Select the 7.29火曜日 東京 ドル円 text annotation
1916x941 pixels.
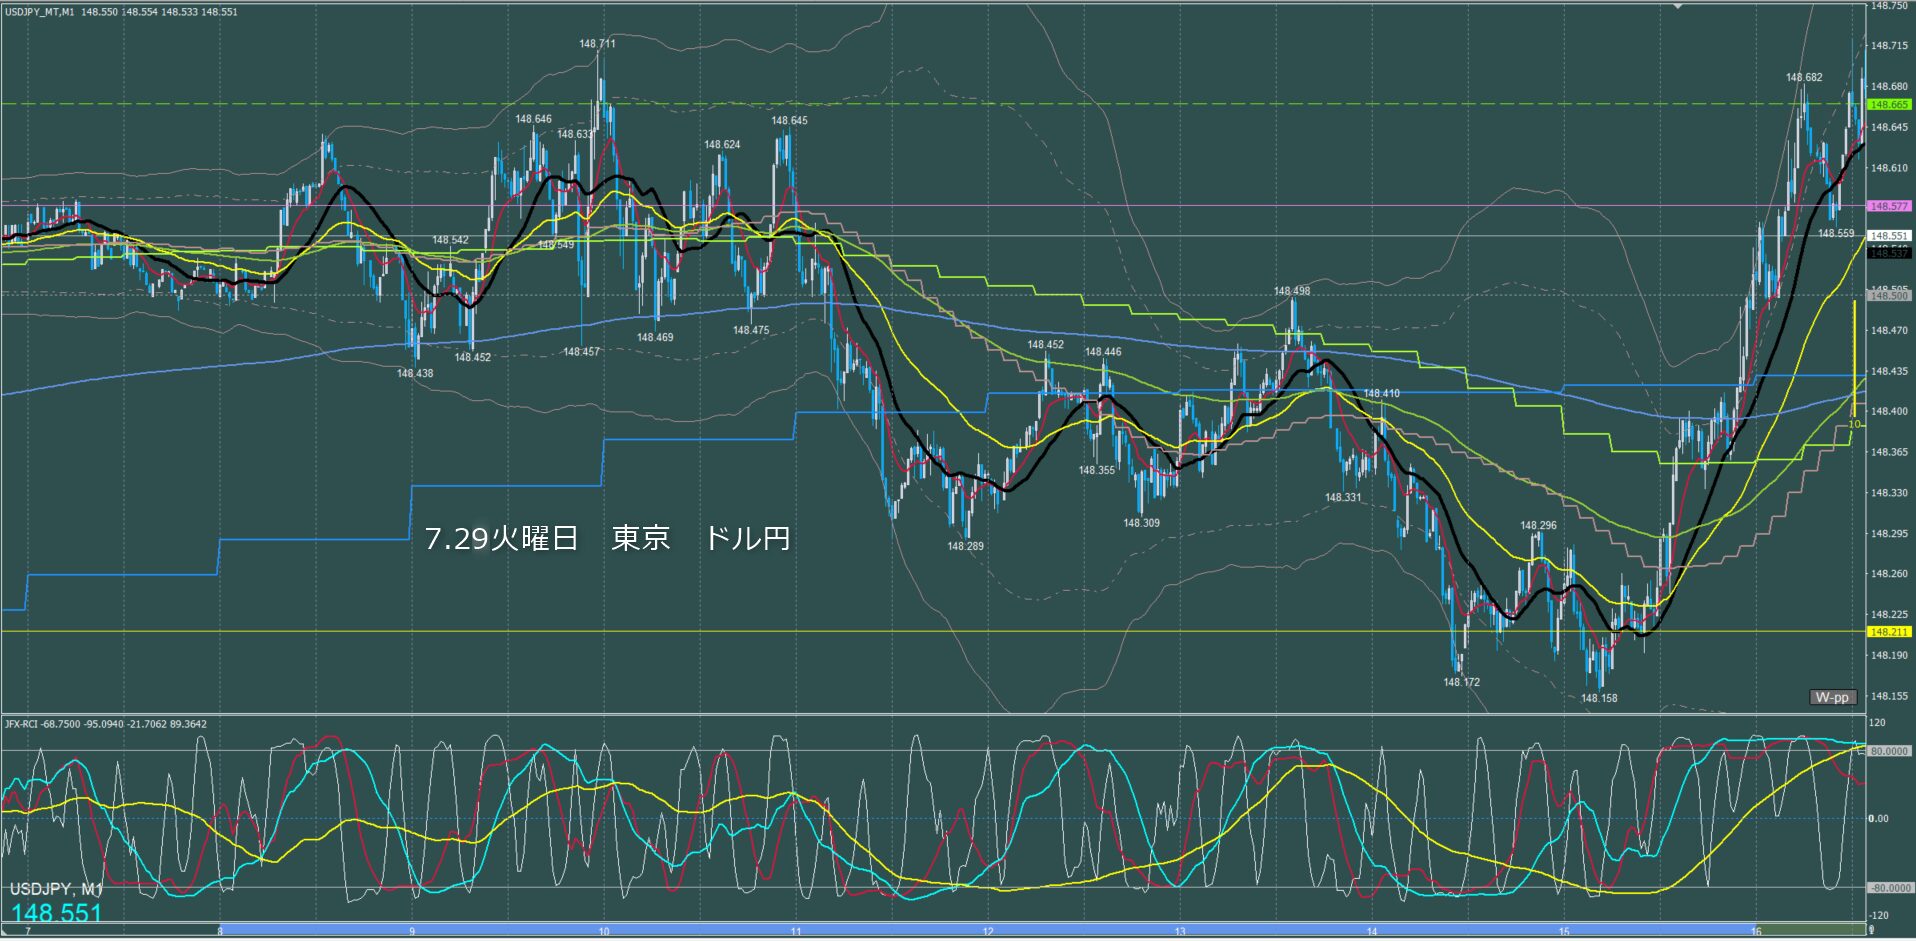(608, 538)
